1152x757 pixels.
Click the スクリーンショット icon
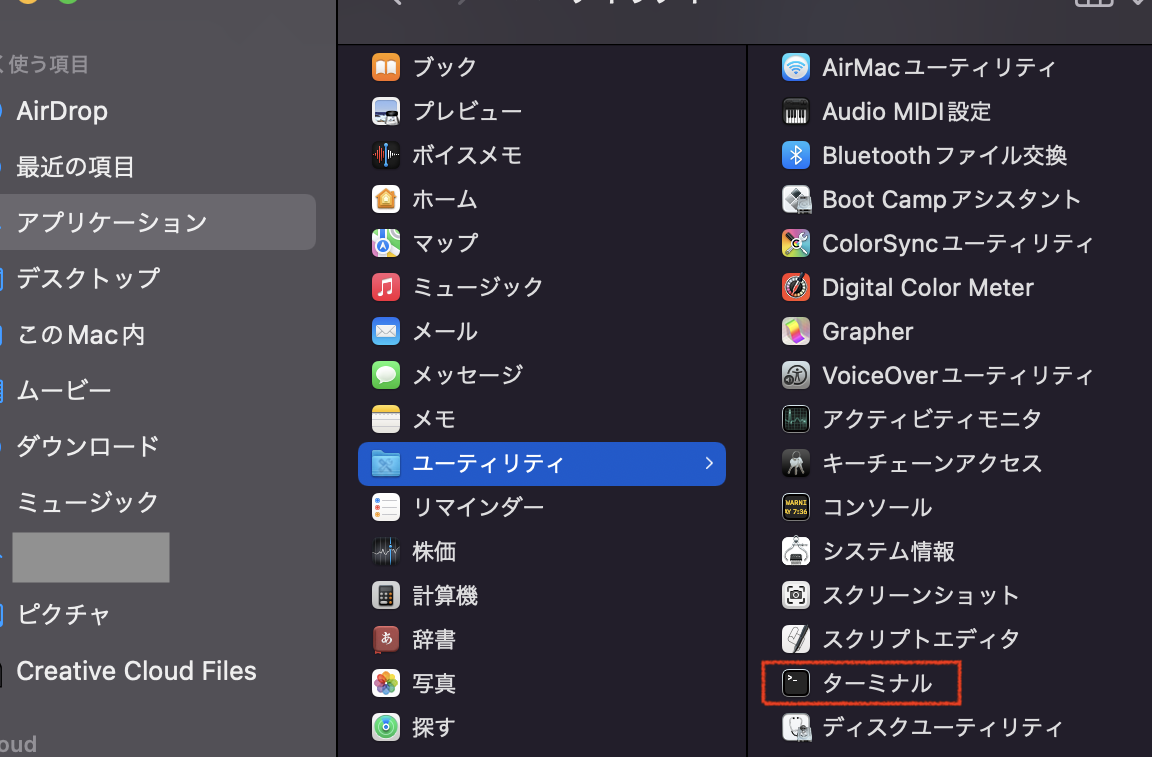(796, 595)
